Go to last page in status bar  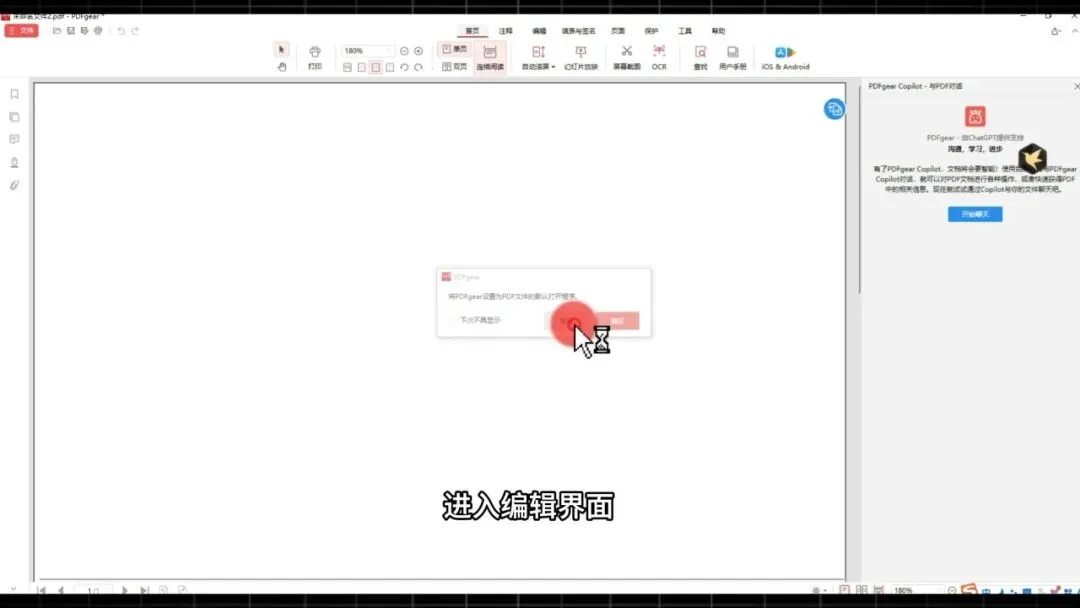pos(144,590)
